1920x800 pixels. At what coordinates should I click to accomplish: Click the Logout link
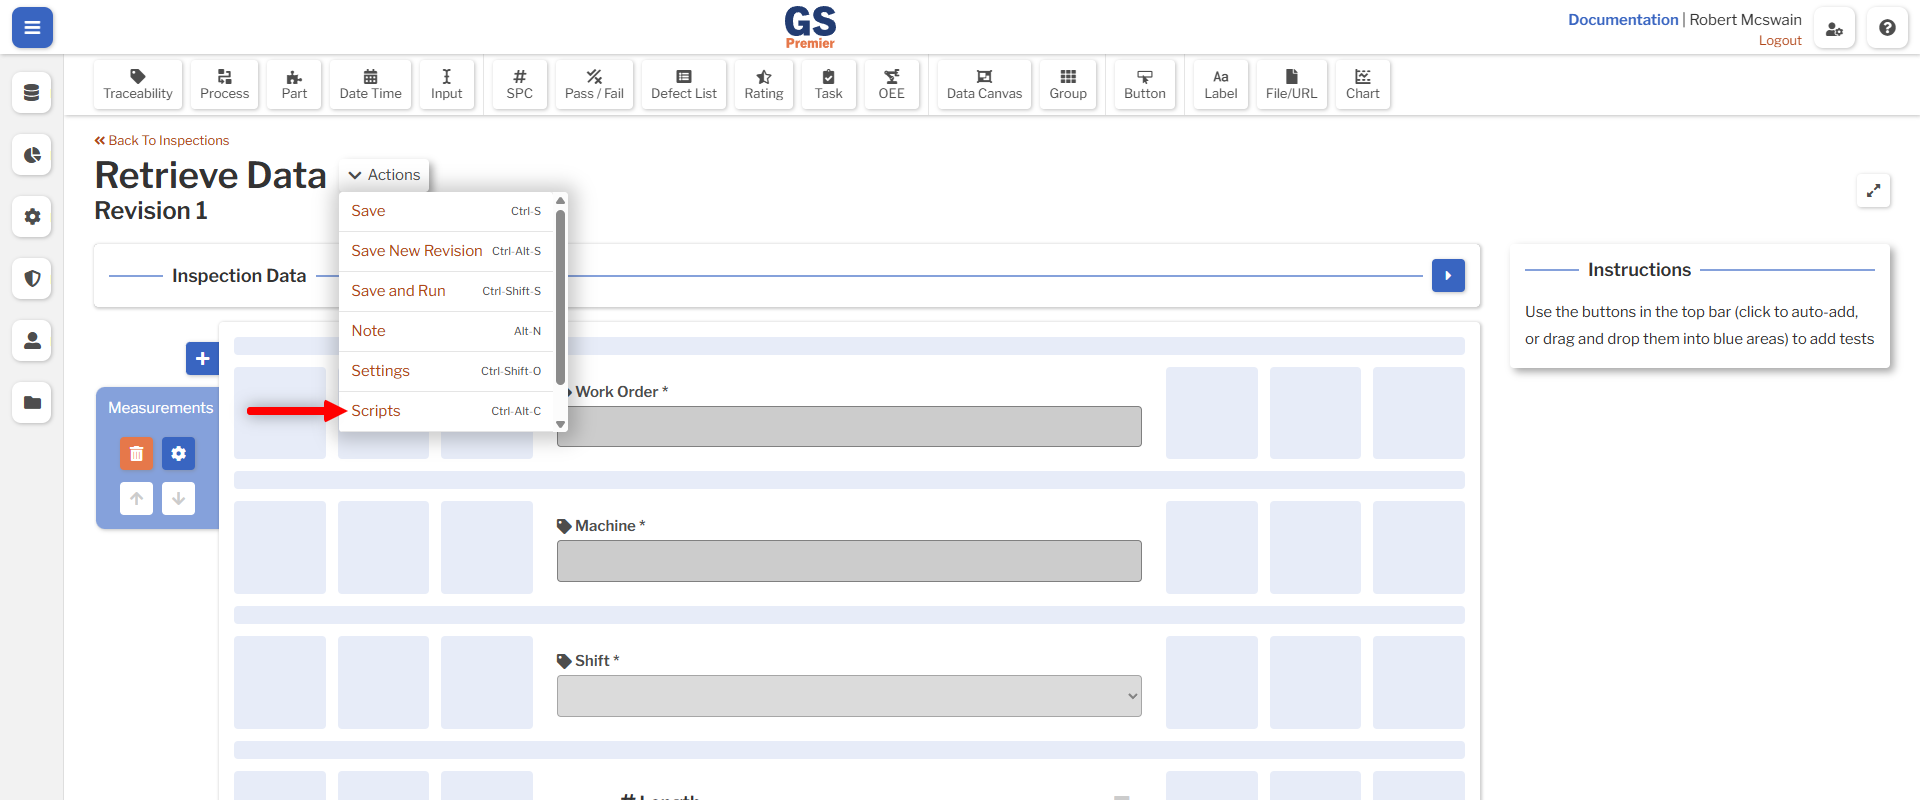1780,41
